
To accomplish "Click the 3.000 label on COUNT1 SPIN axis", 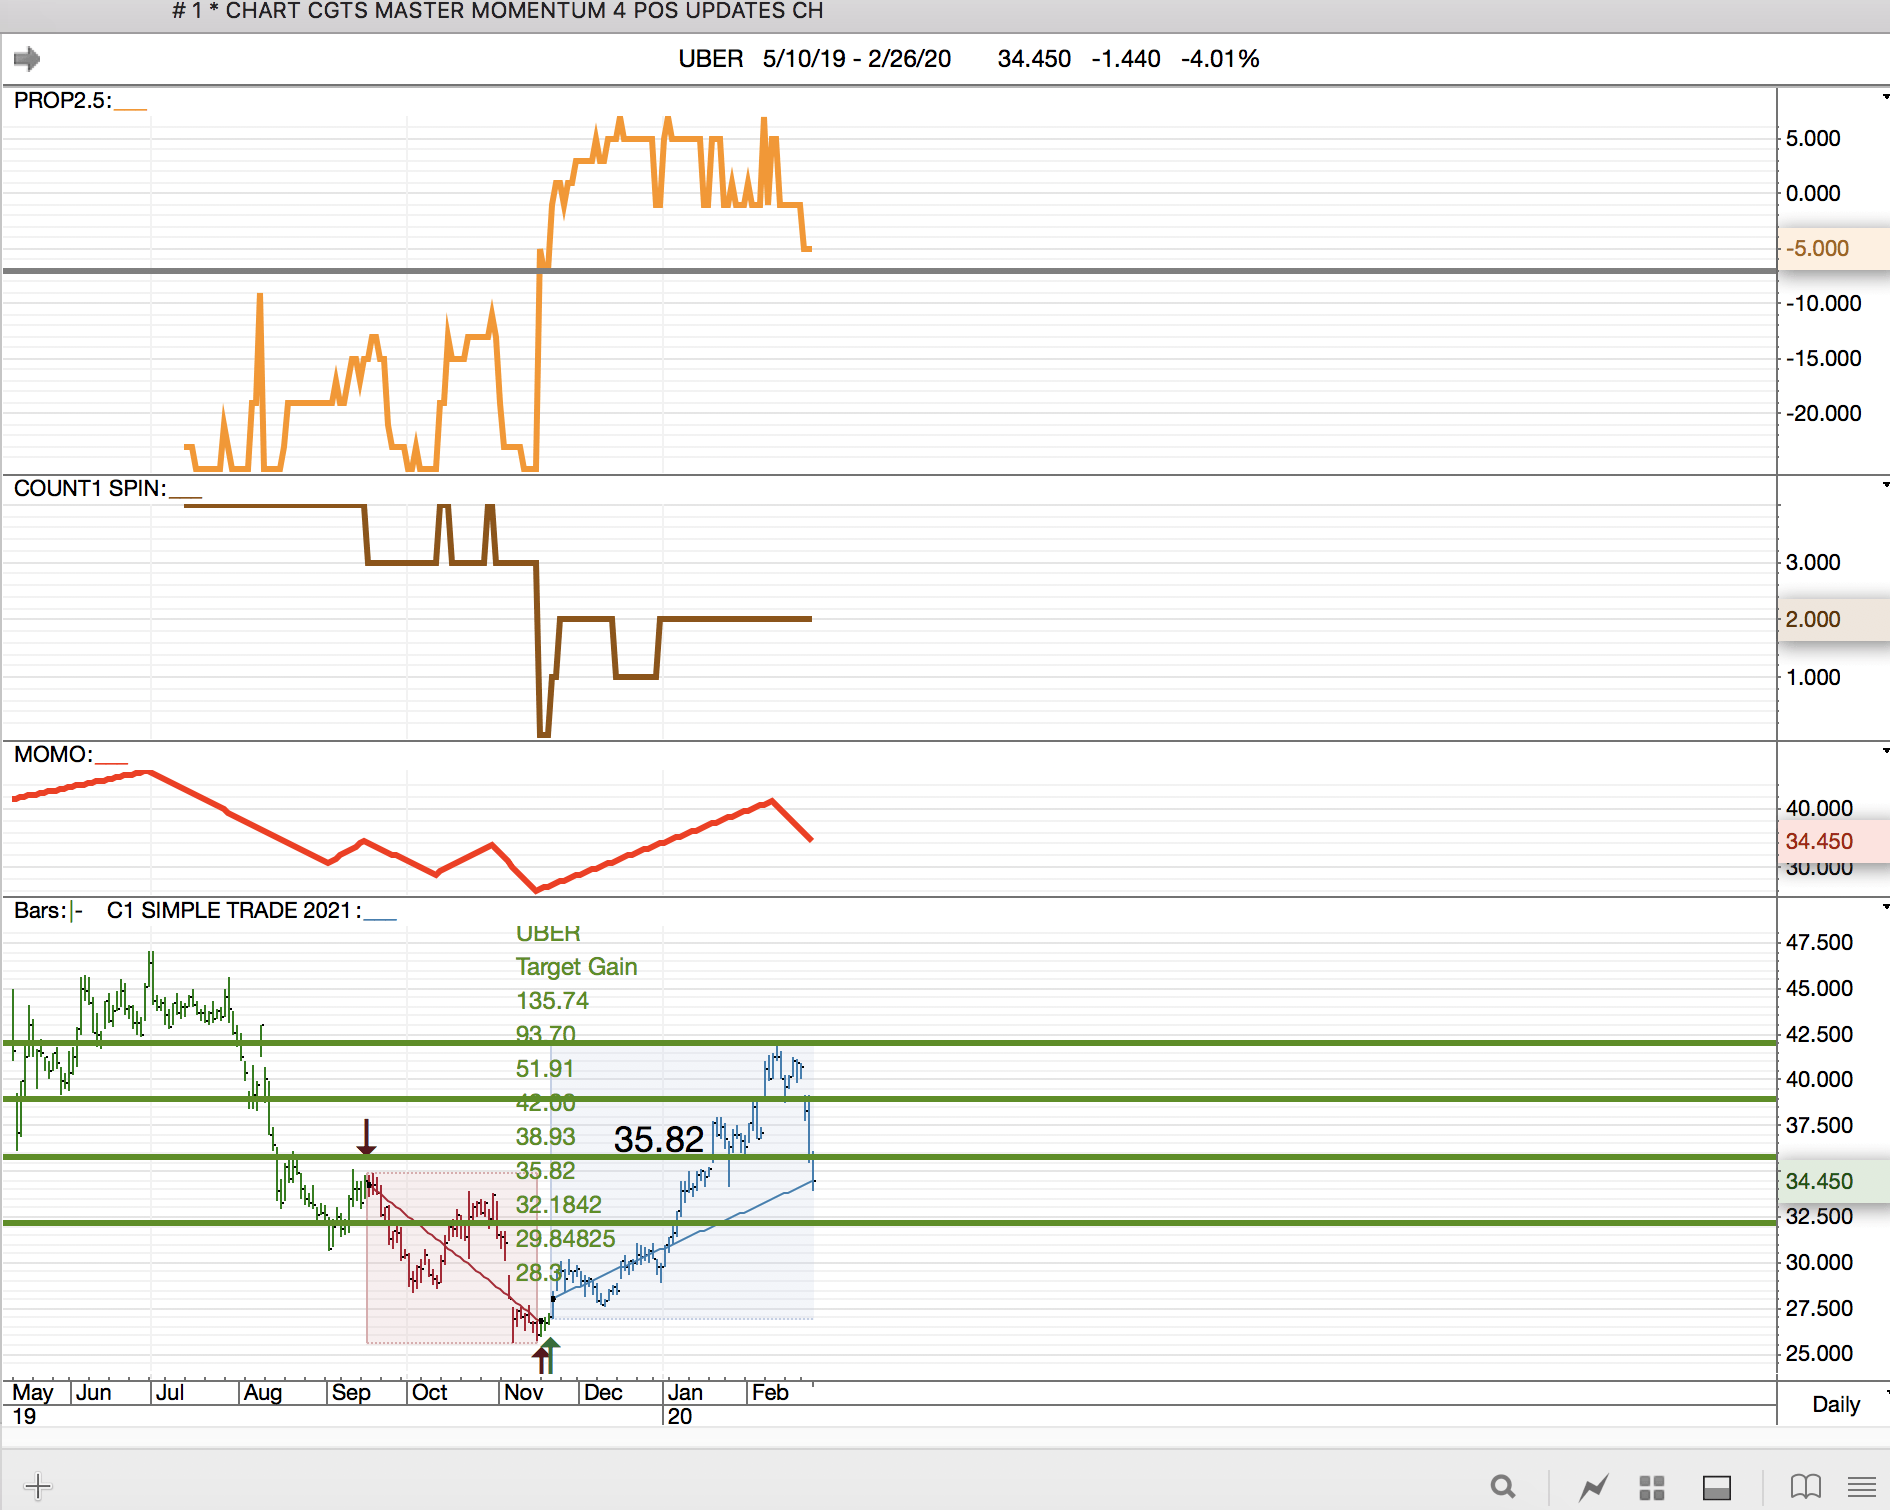I will click(1813, 562).
